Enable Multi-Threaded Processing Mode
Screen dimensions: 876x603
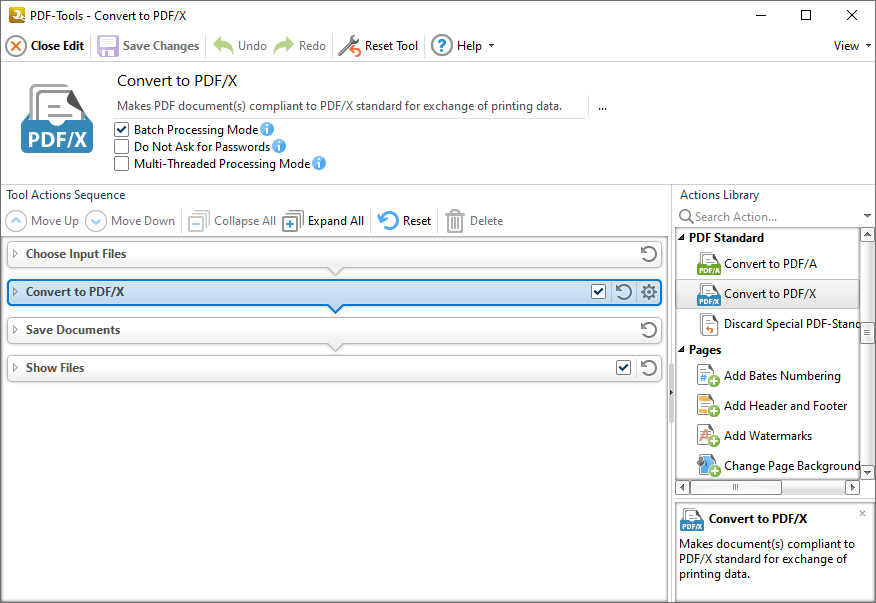point(121,164)
